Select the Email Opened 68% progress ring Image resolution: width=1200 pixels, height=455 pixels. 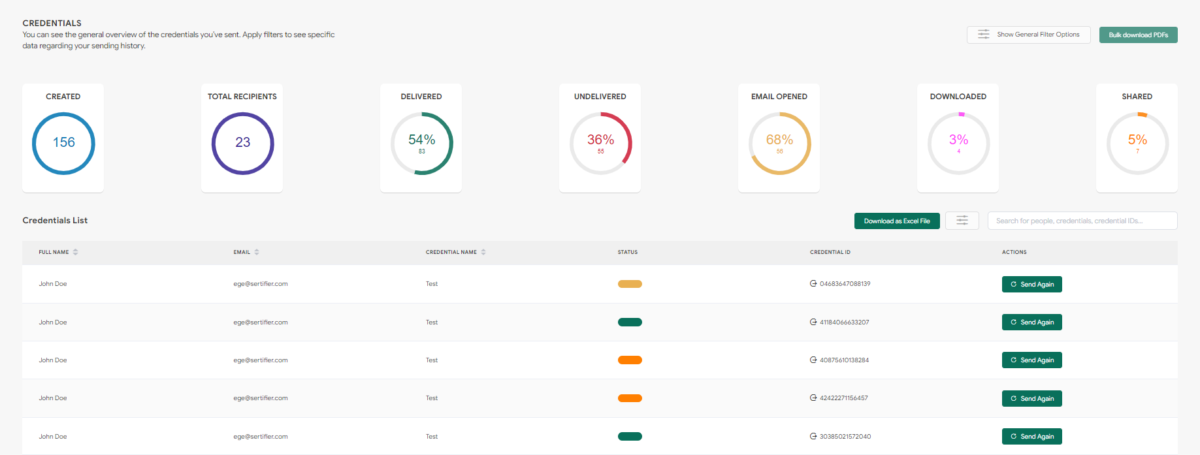[x=779, y=143]
